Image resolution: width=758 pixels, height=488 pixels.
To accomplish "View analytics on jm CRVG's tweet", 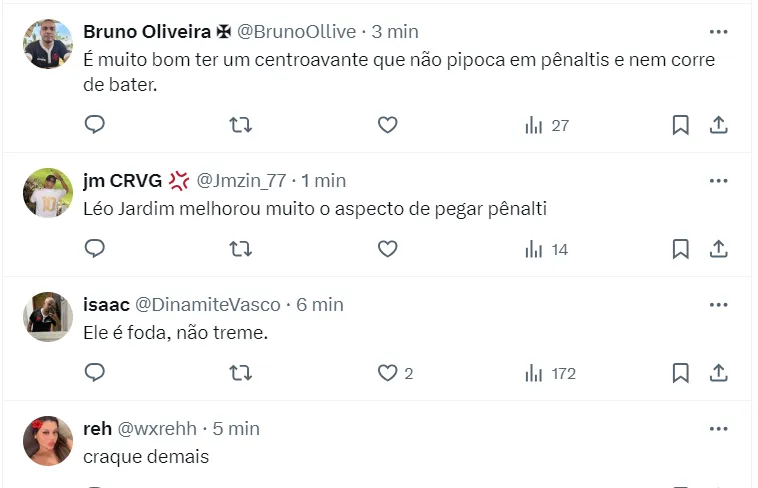I will 546,249.
